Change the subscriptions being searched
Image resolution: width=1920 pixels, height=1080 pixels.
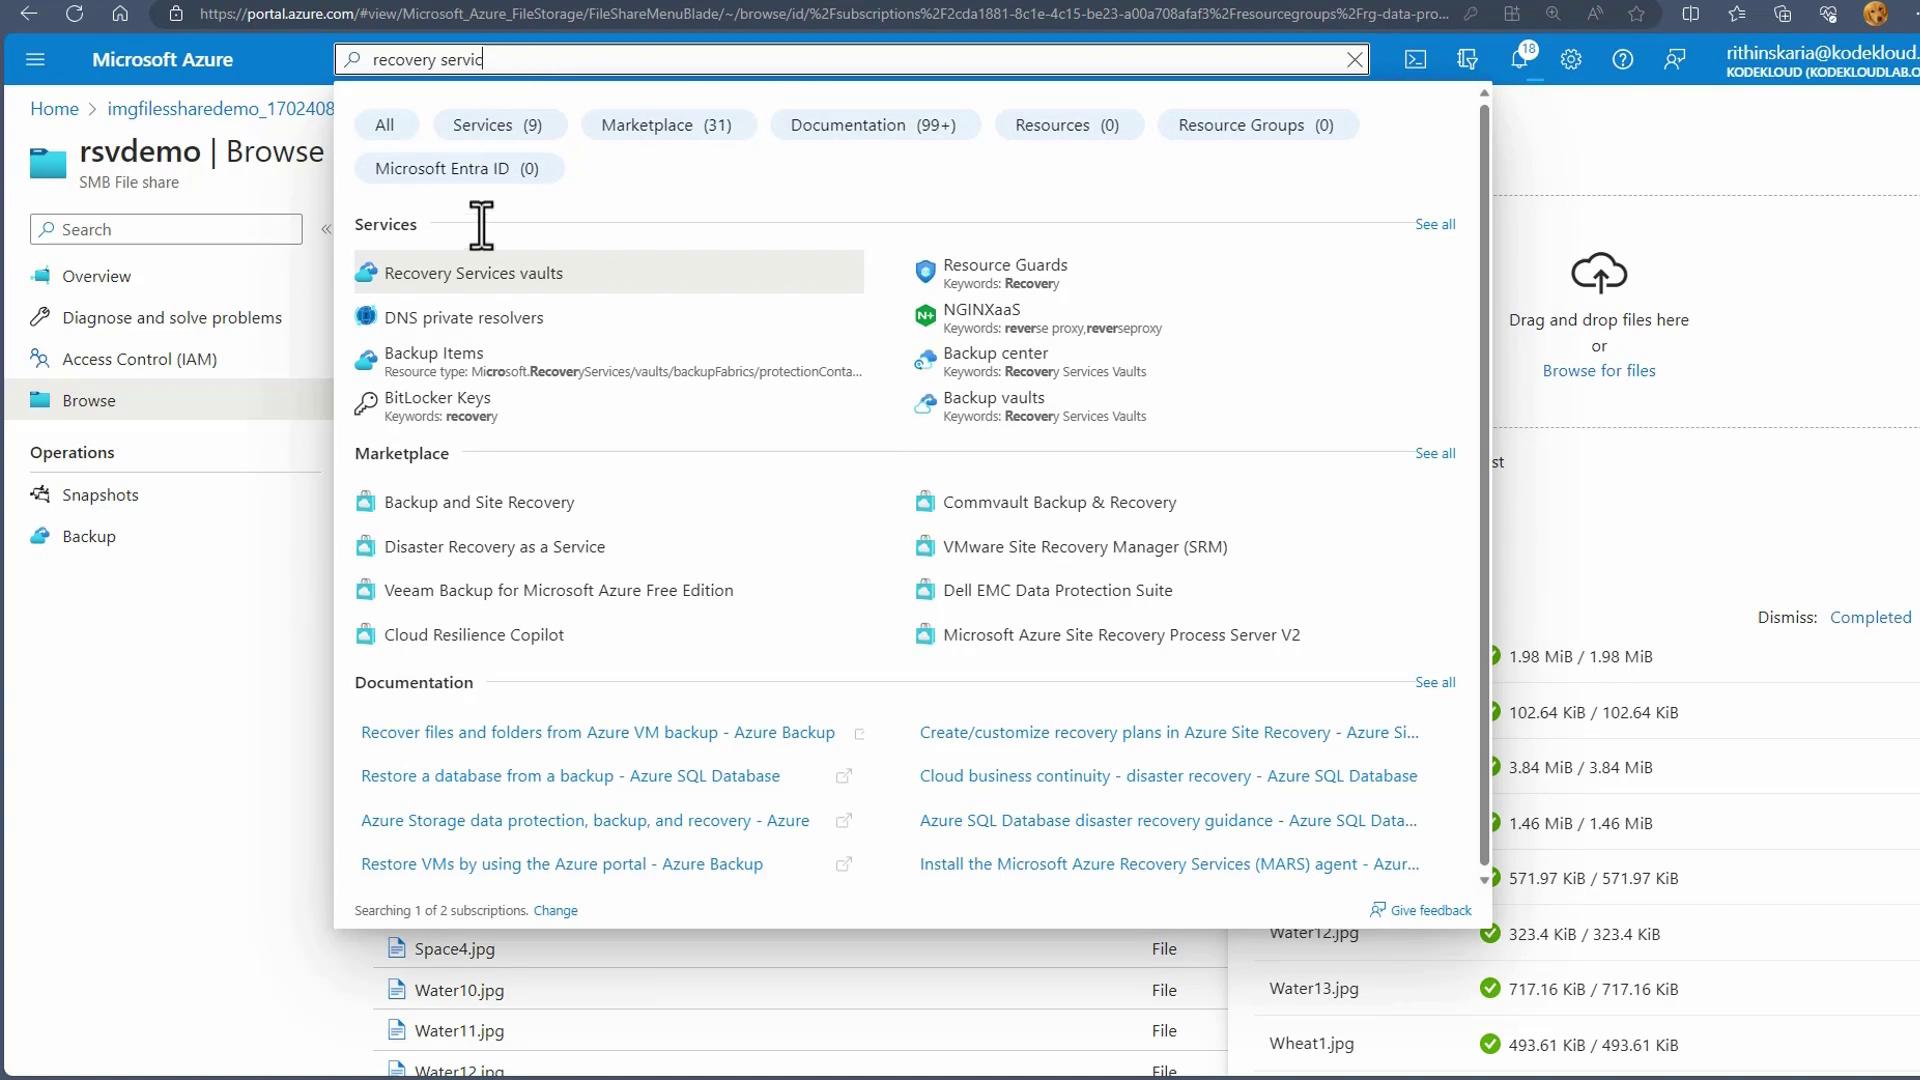555,910
